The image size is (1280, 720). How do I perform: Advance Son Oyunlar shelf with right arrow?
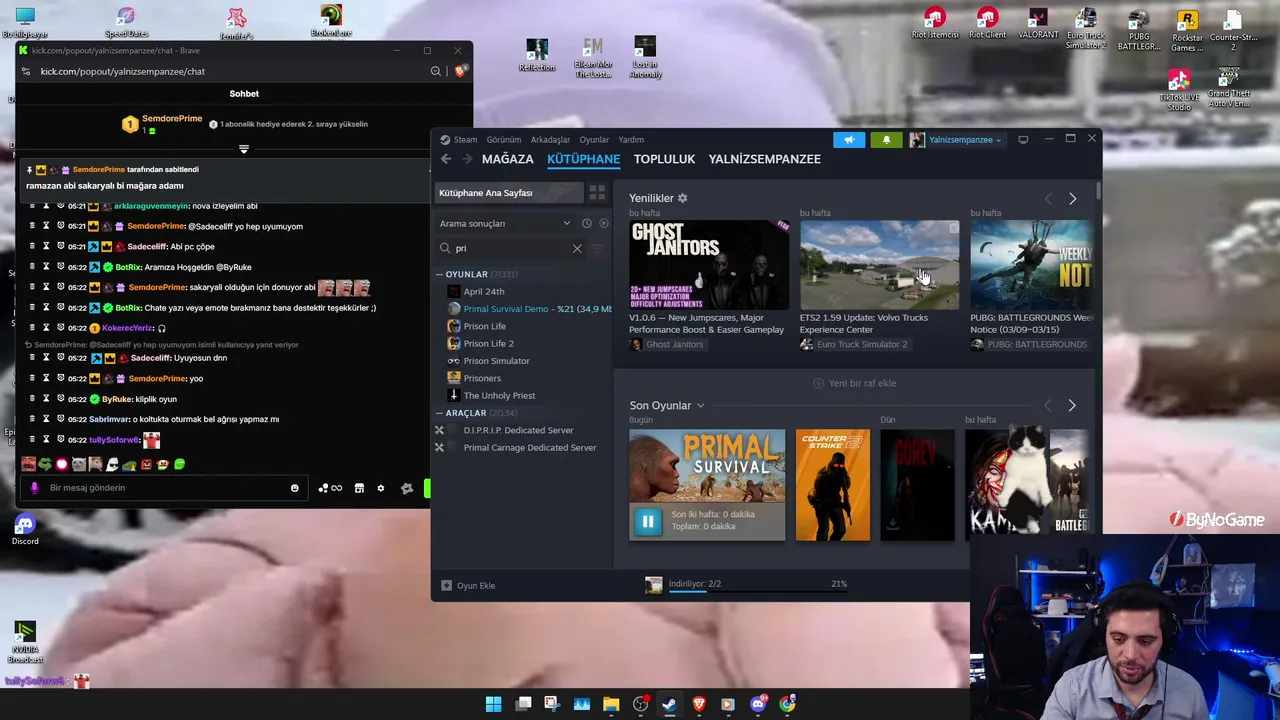[x=1072, y=405]
